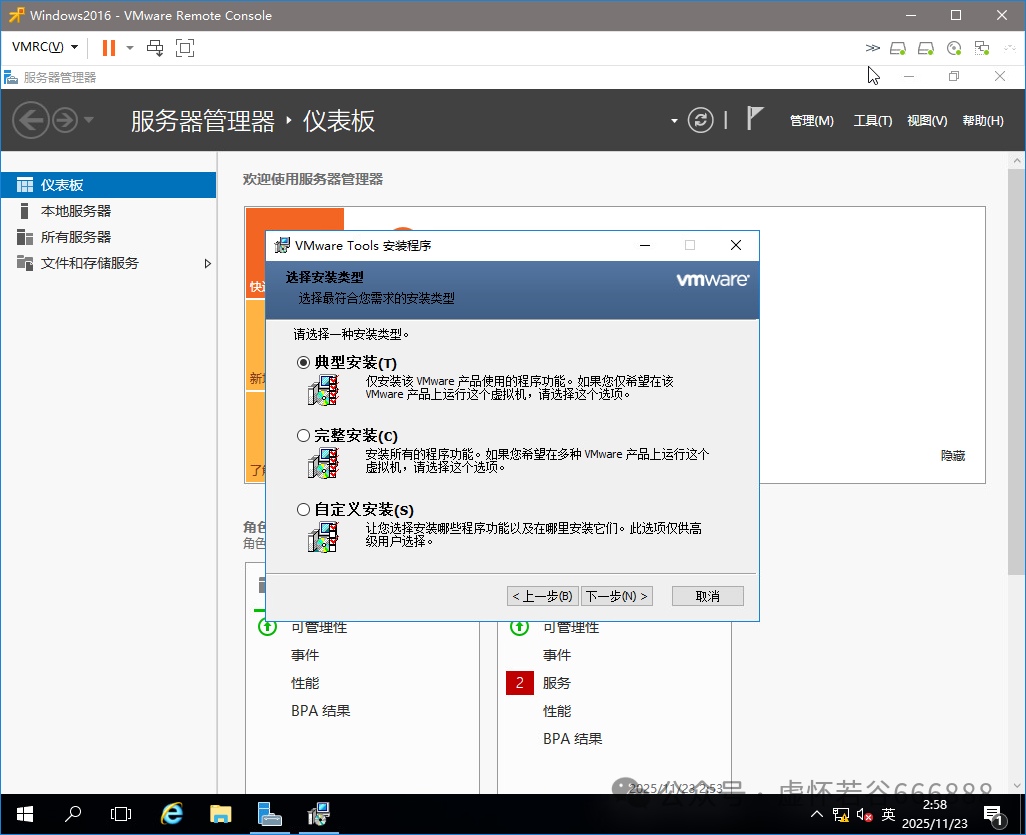Click the taskbar clock showing 2:58

tap(934, 814)
